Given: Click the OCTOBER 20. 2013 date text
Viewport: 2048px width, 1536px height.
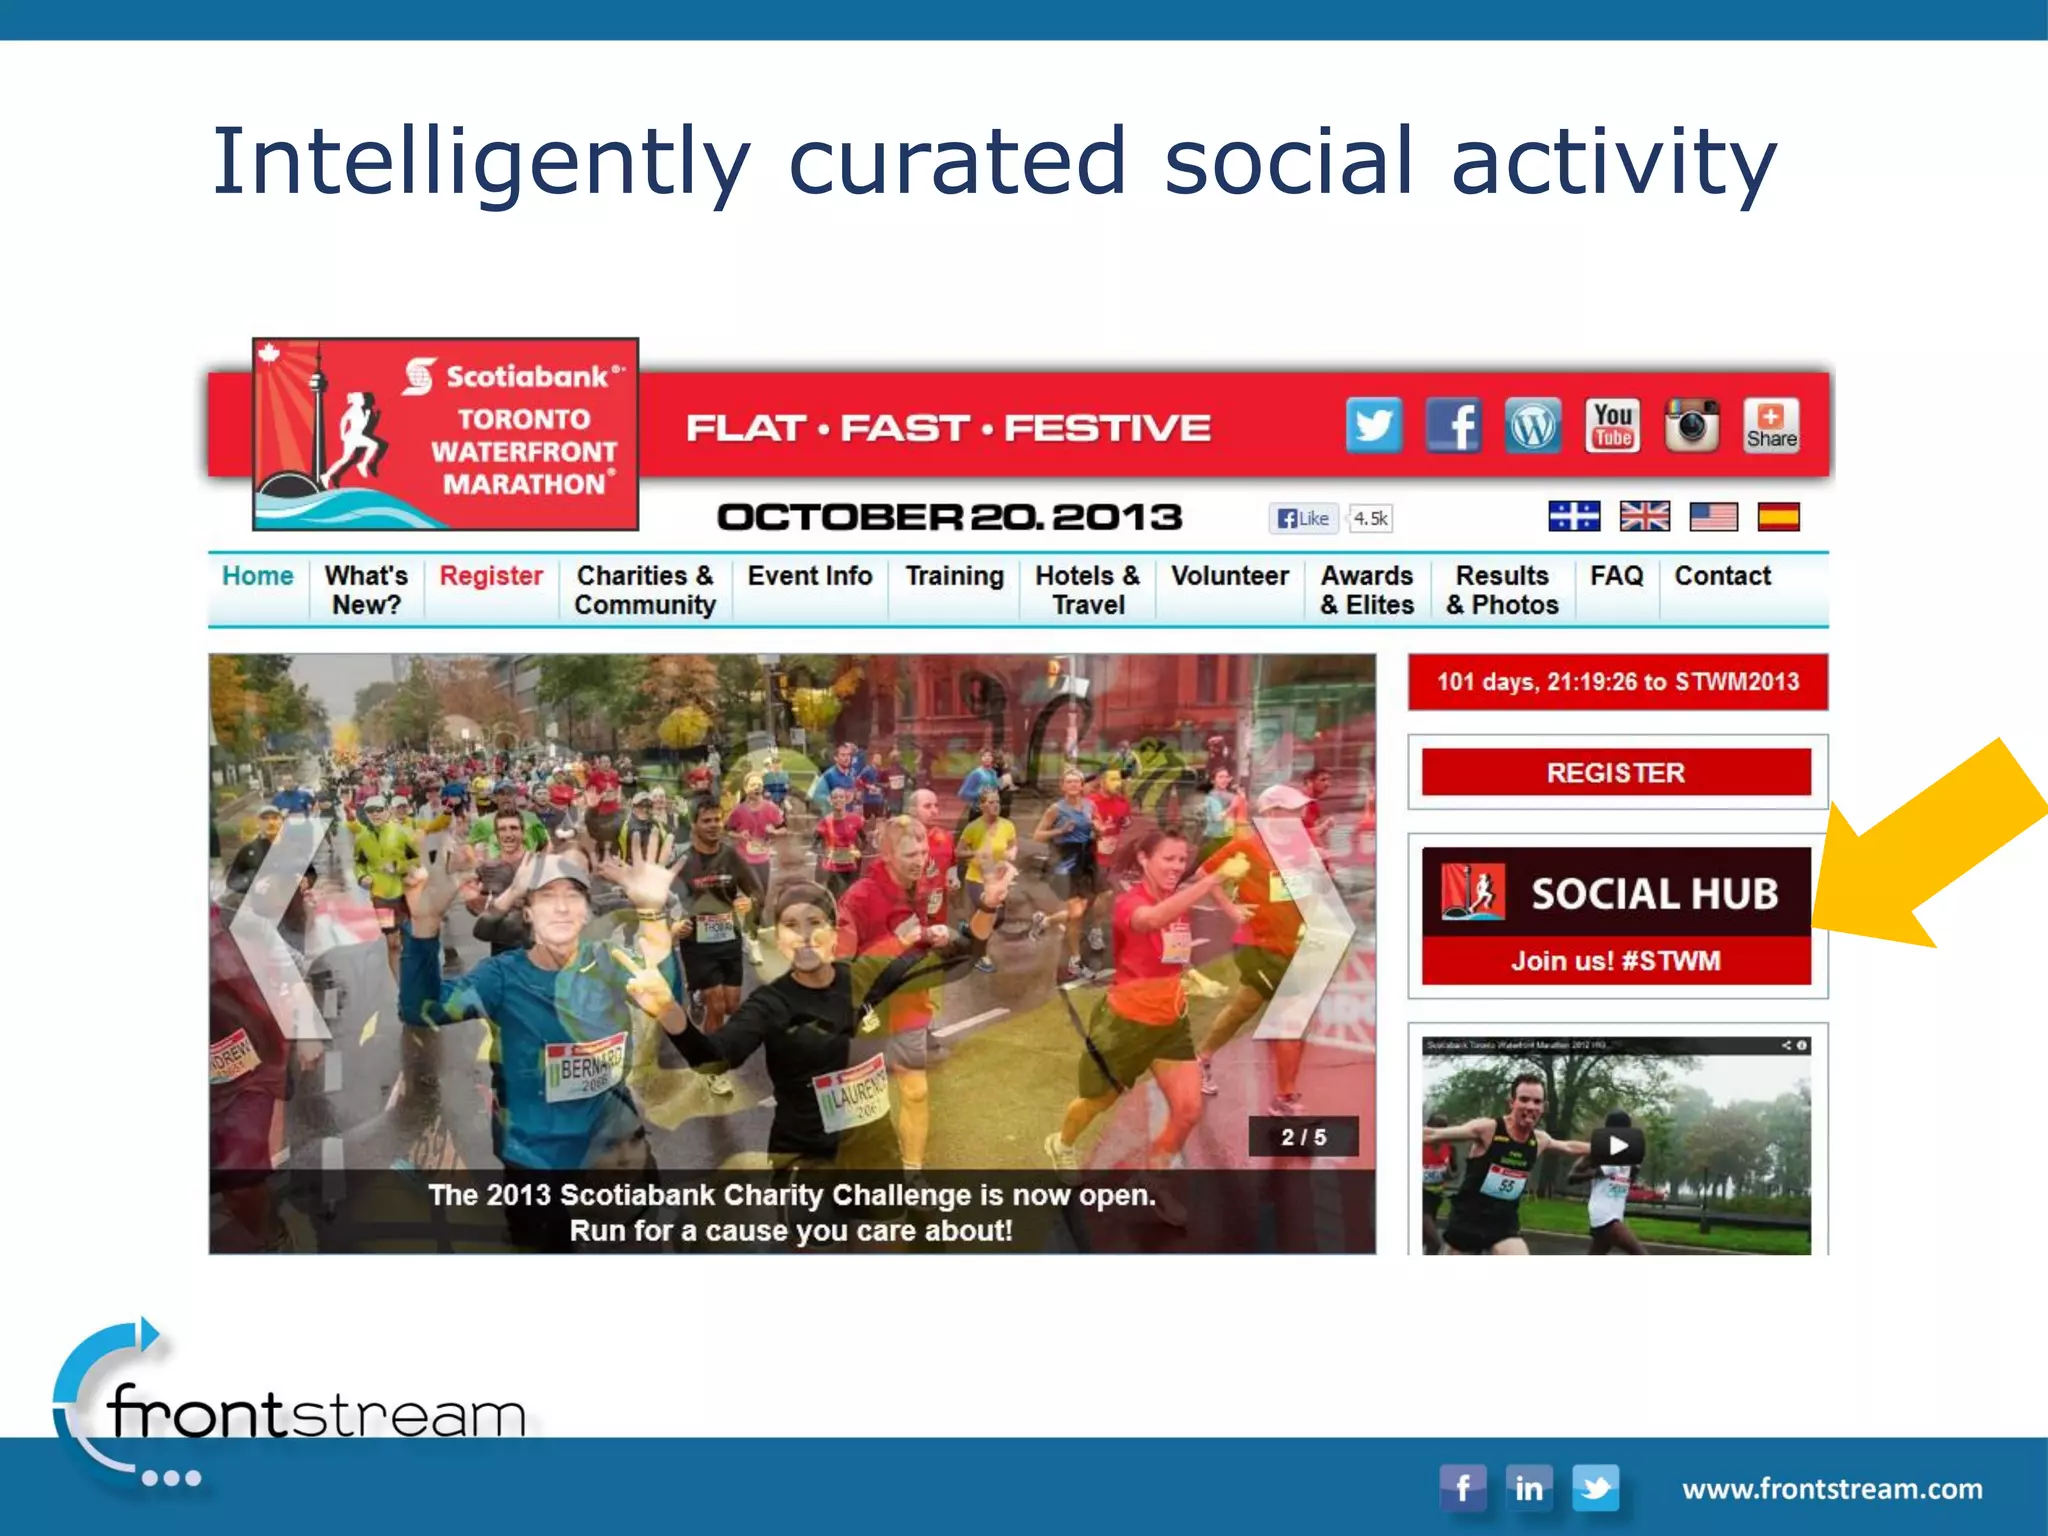Looking at the screenshot, I should coord(950,517).
